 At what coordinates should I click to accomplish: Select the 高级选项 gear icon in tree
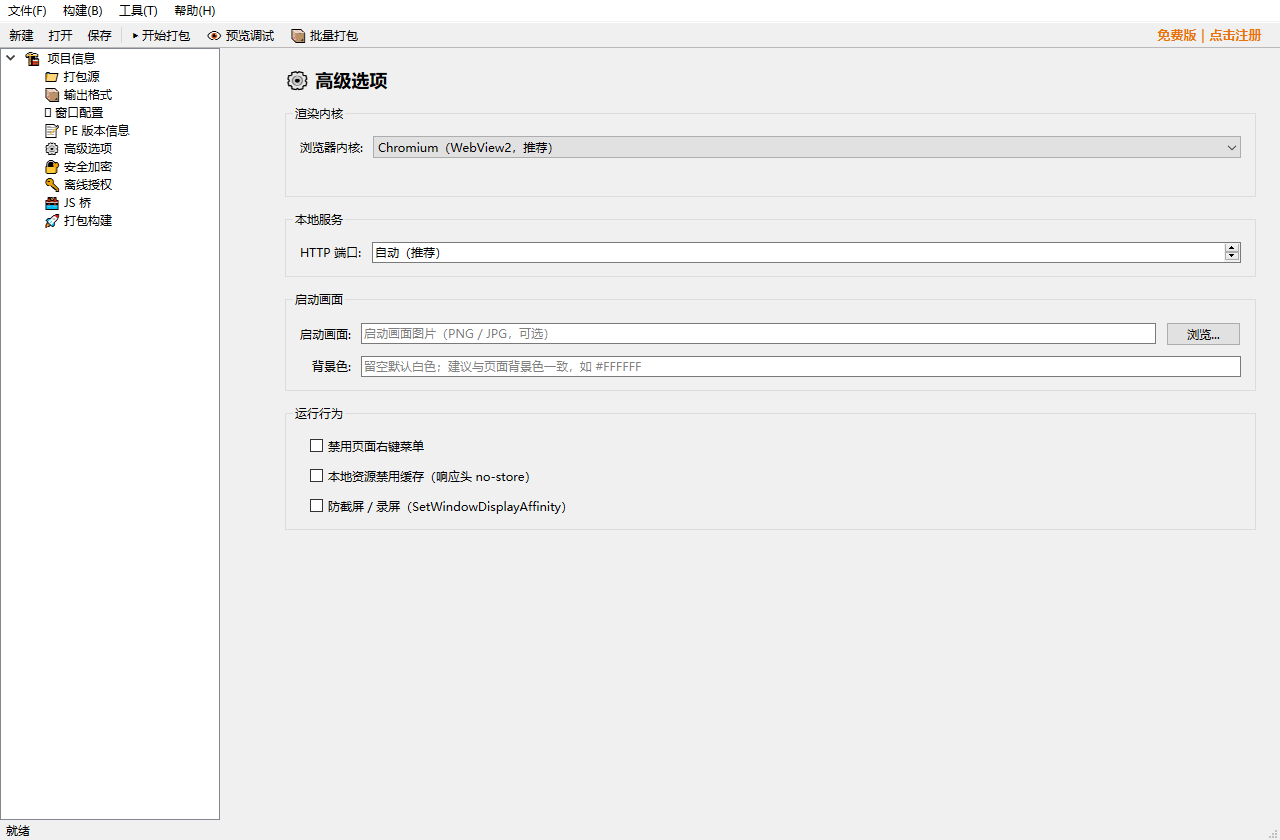[52, 148]
